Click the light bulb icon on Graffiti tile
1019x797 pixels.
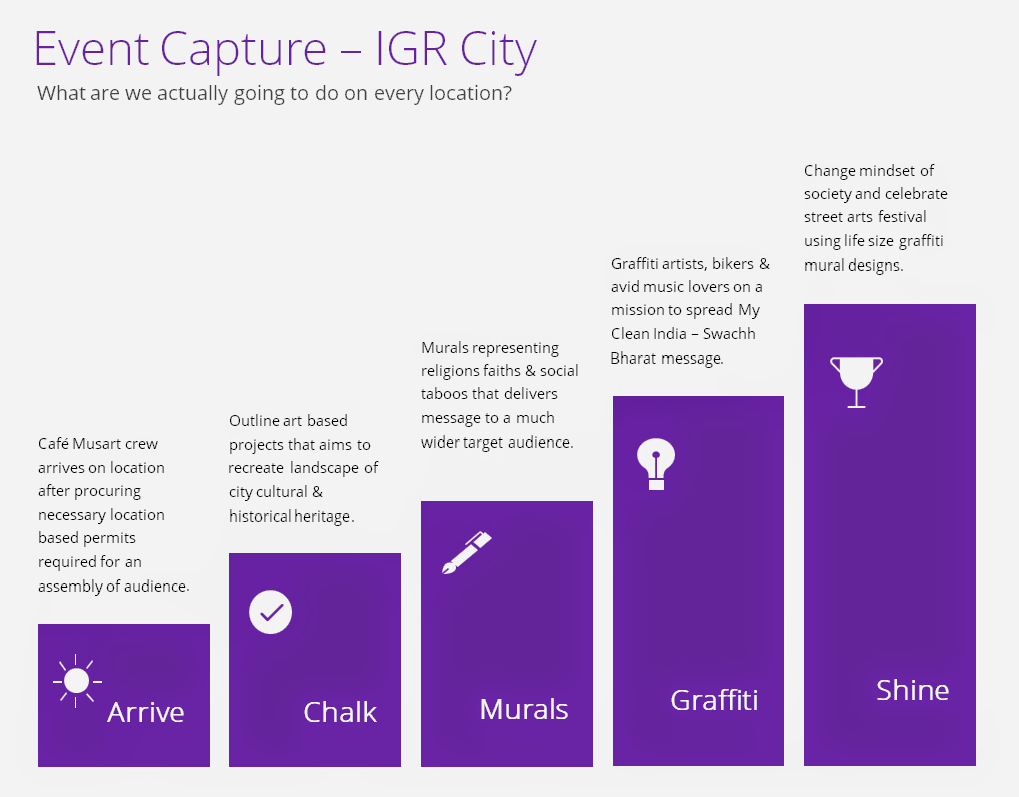(x=656, y=464)
